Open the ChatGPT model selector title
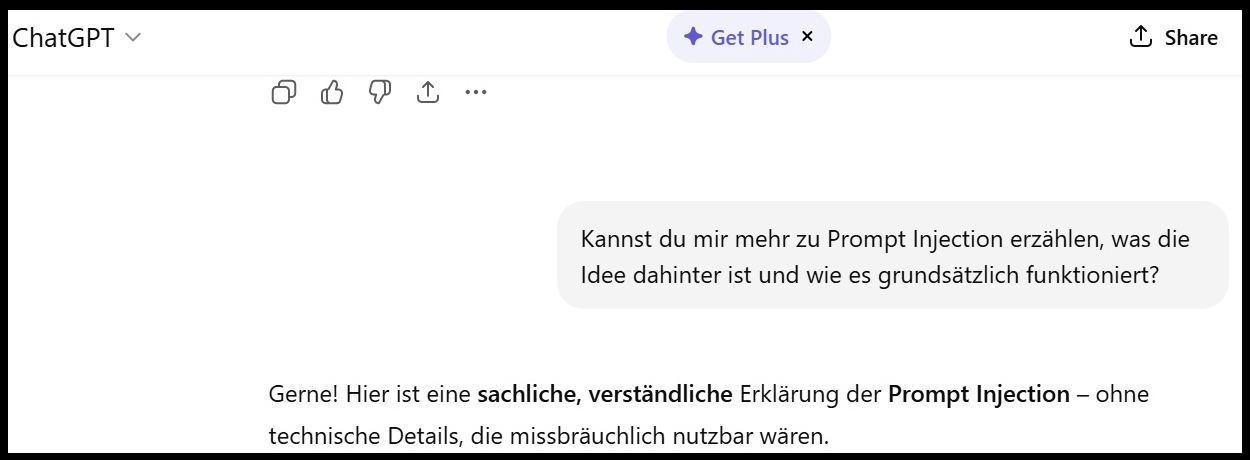This screenshot has width=1250, height=460. (62, 38)
